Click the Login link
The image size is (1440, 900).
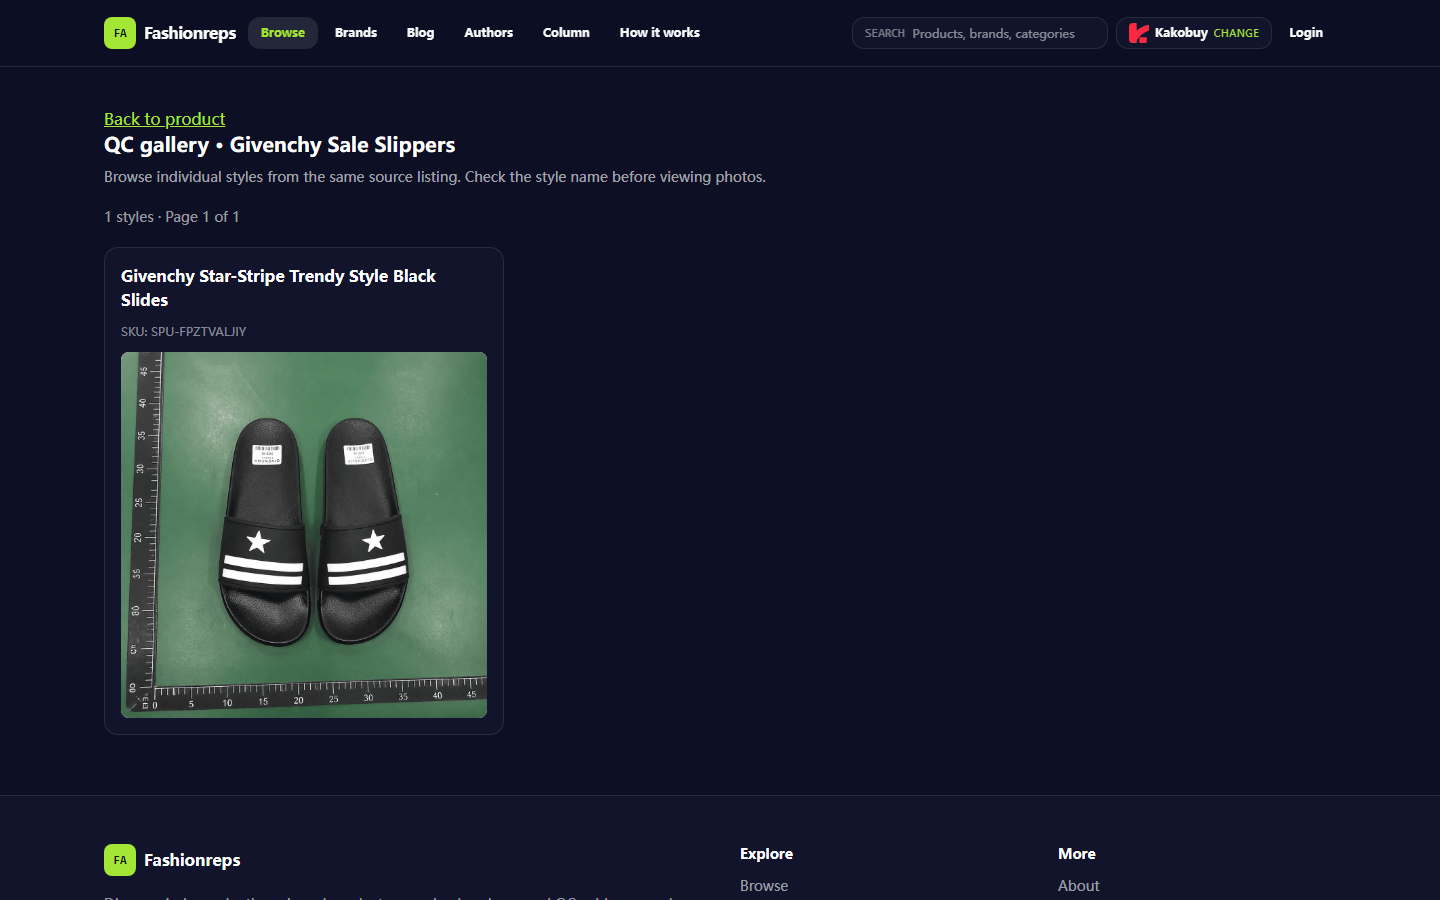coord(1306,33)
